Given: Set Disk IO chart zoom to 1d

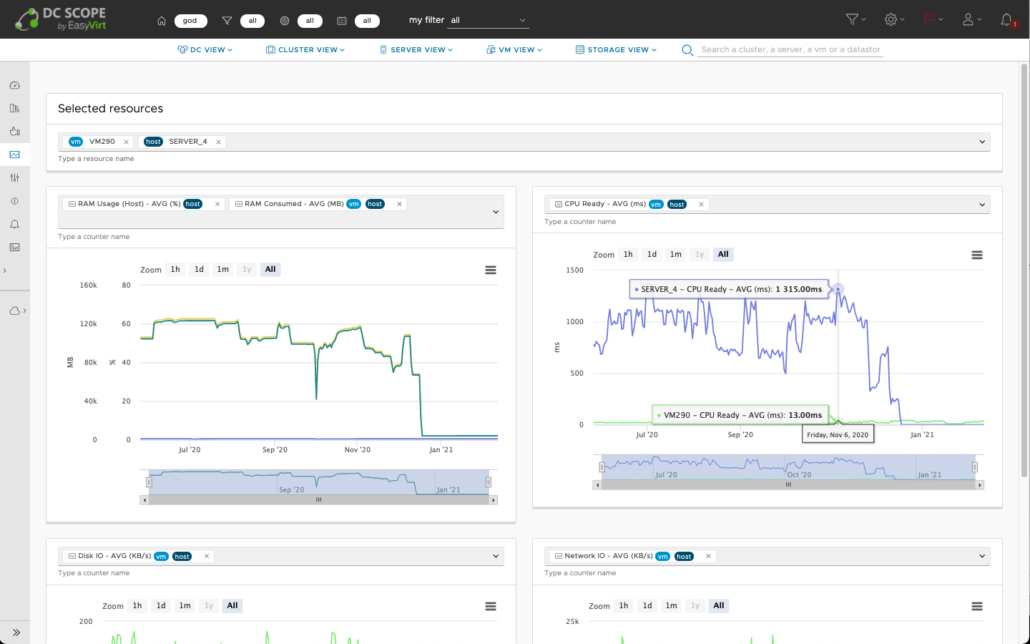Looking at the screenshot, I should pos(161,606).
